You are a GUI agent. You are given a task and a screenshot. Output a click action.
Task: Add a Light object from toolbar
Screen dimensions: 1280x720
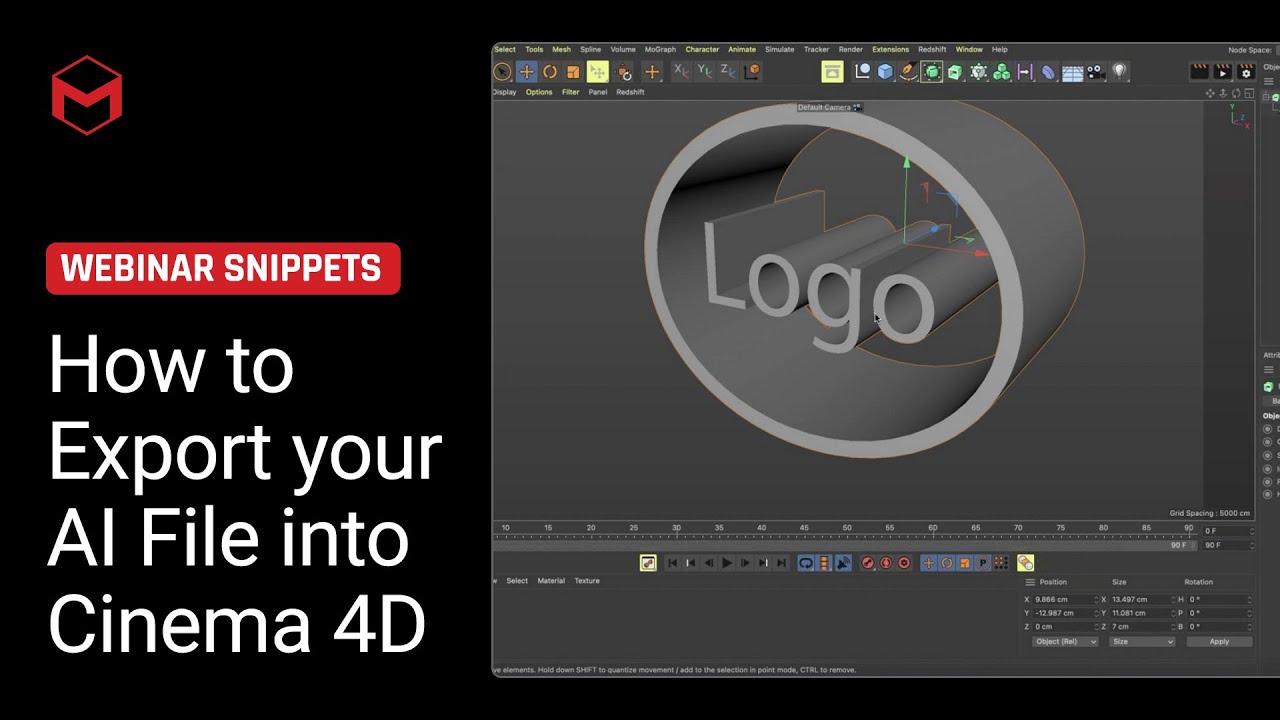1120,71
